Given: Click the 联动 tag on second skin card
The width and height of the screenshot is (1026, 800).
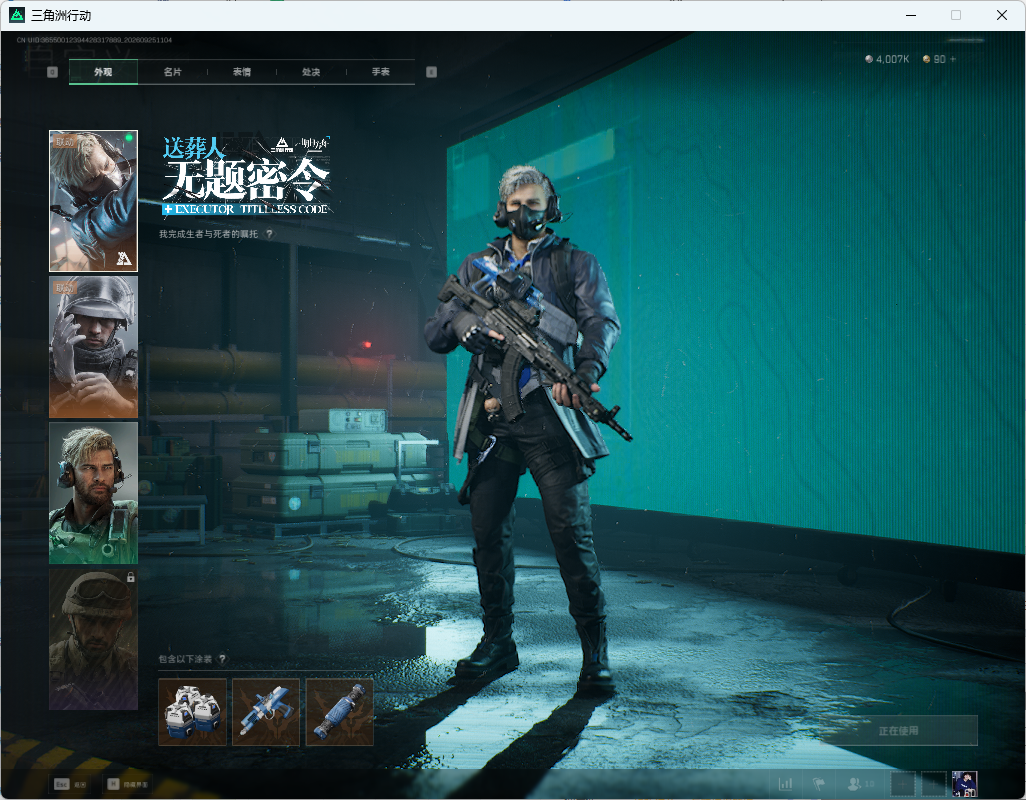Looking at the screenshot, I should (65, 288).
